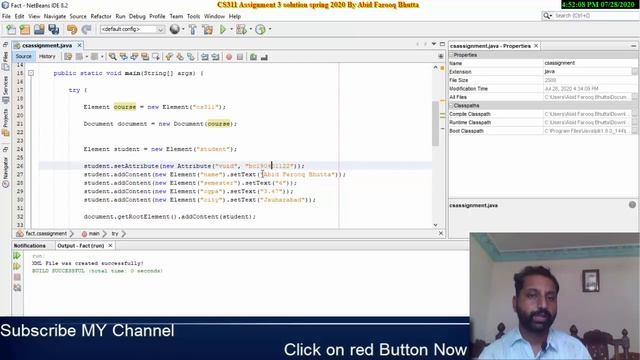
Task: Click the Undo arrow icon
Action: tap(72, 29)
